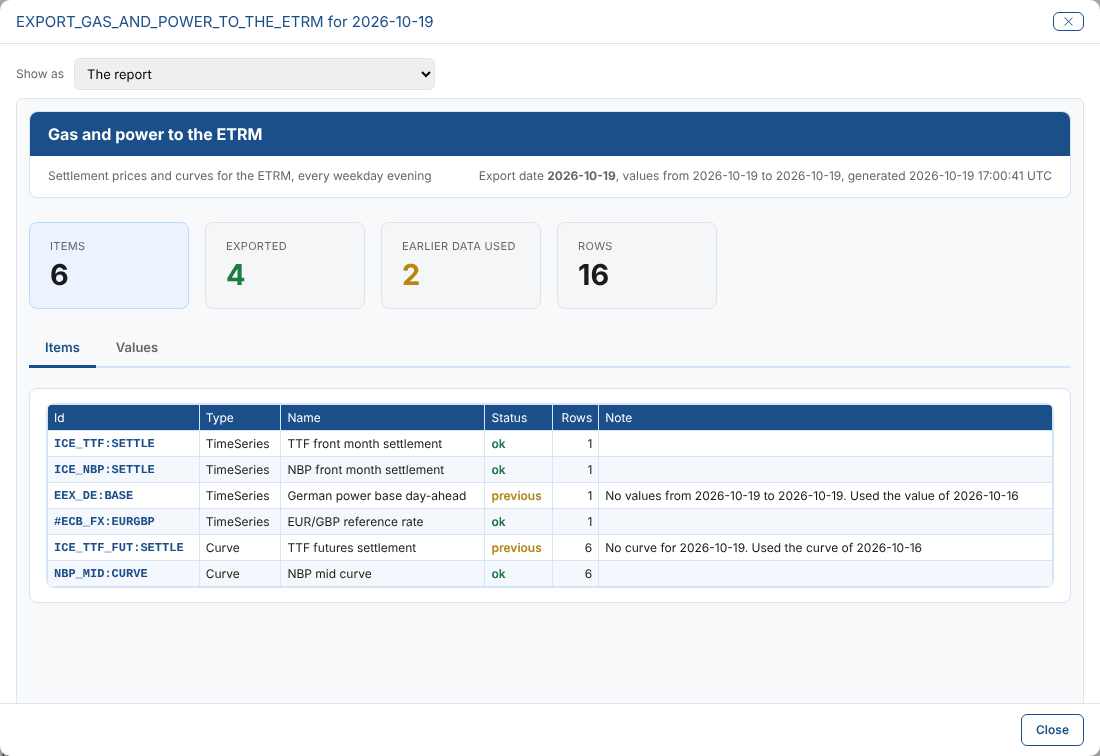Click the Close button
Screen dimensions: 1100x756
(1052, 730)
